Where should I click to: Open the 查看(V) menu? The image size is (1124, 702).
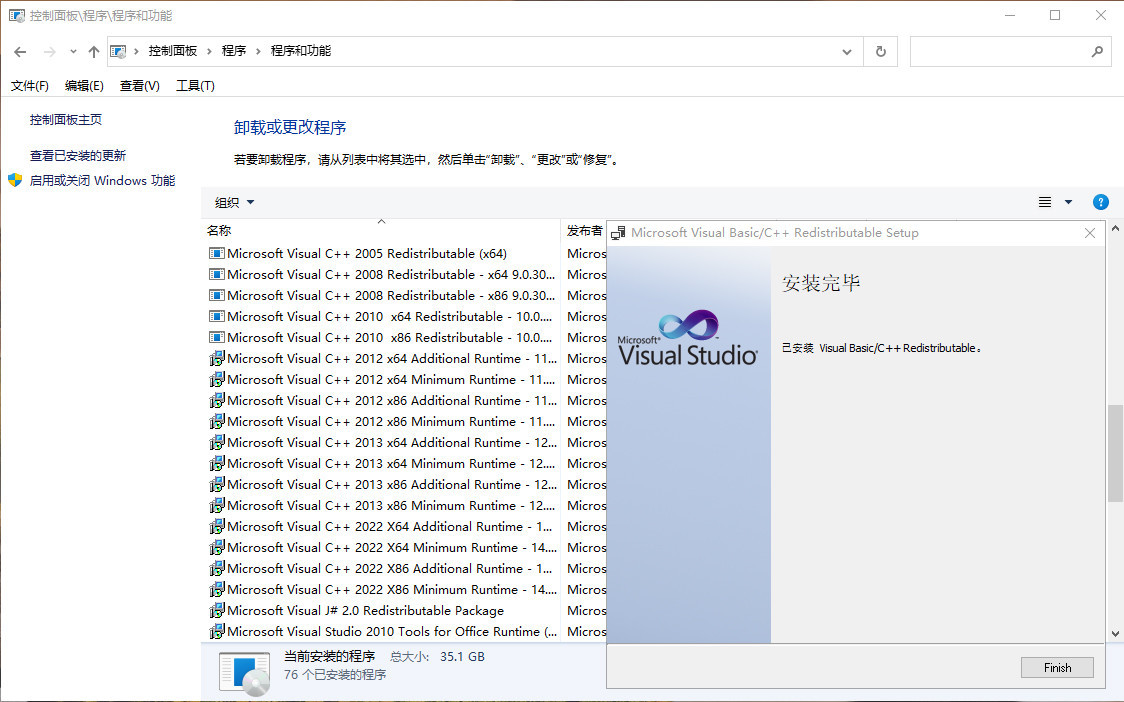click(x=138, y=86)
